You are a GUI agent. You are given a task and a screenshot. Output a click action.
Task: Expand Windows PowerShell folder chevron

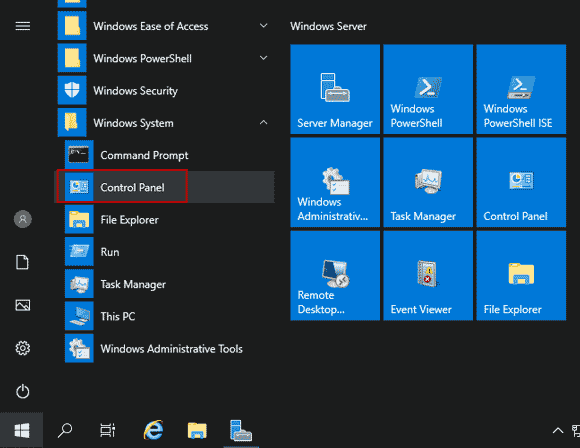(263, 58)
